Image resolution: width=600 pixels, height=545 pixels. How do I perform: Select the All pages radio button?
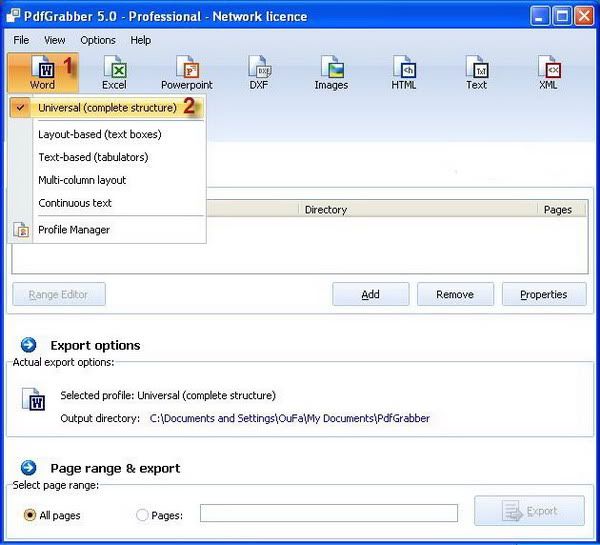pos(29,515)
